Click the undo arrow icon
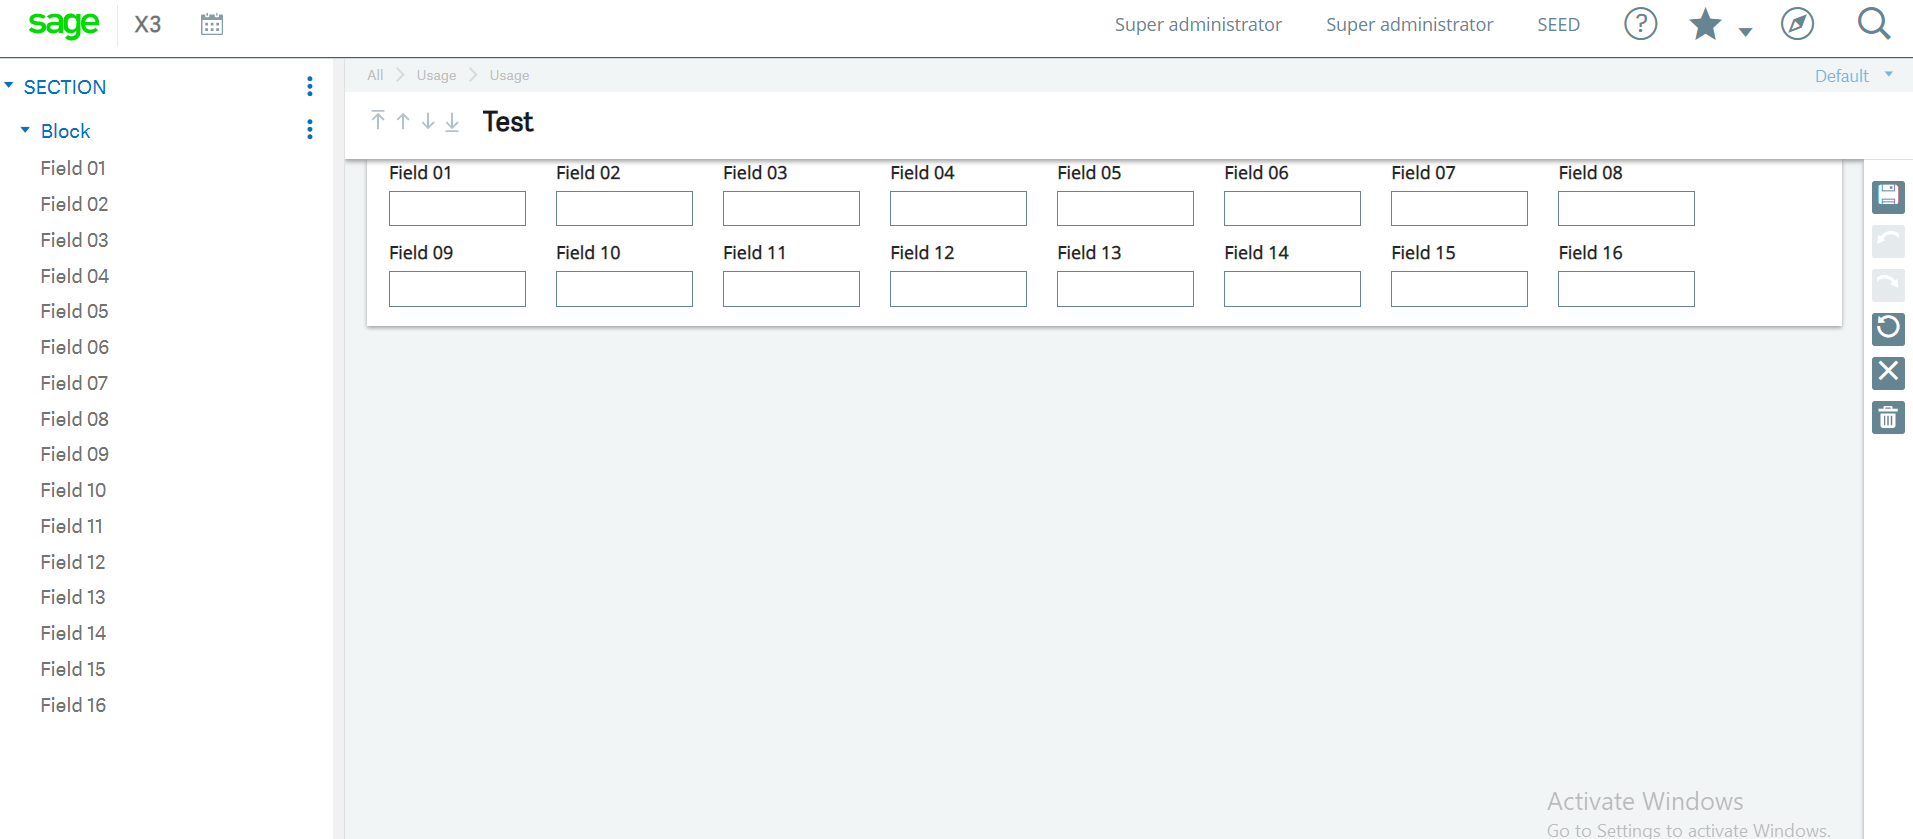 [x=1888, y=241]
